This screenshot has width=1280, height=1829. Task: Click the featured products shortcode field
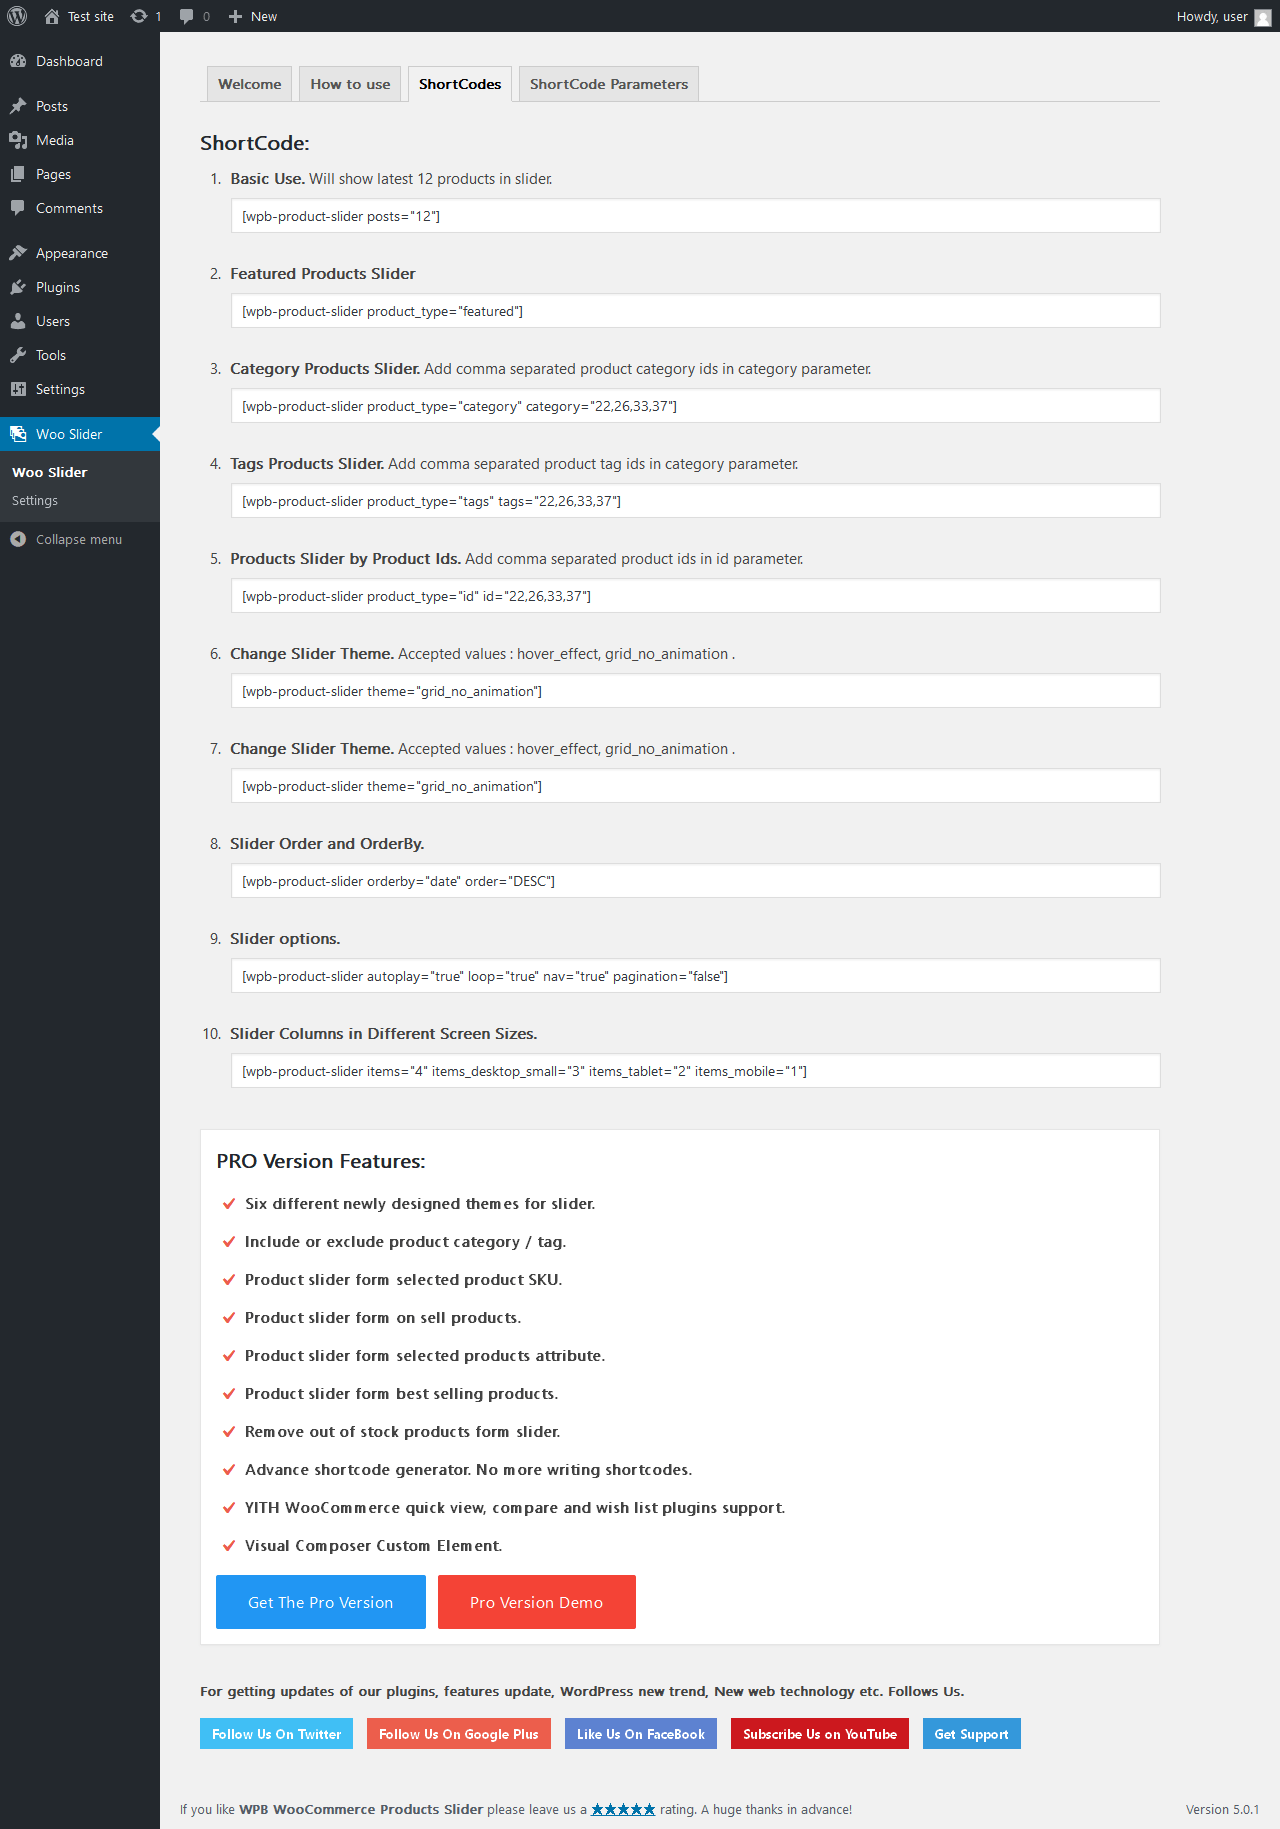[695, 311]
